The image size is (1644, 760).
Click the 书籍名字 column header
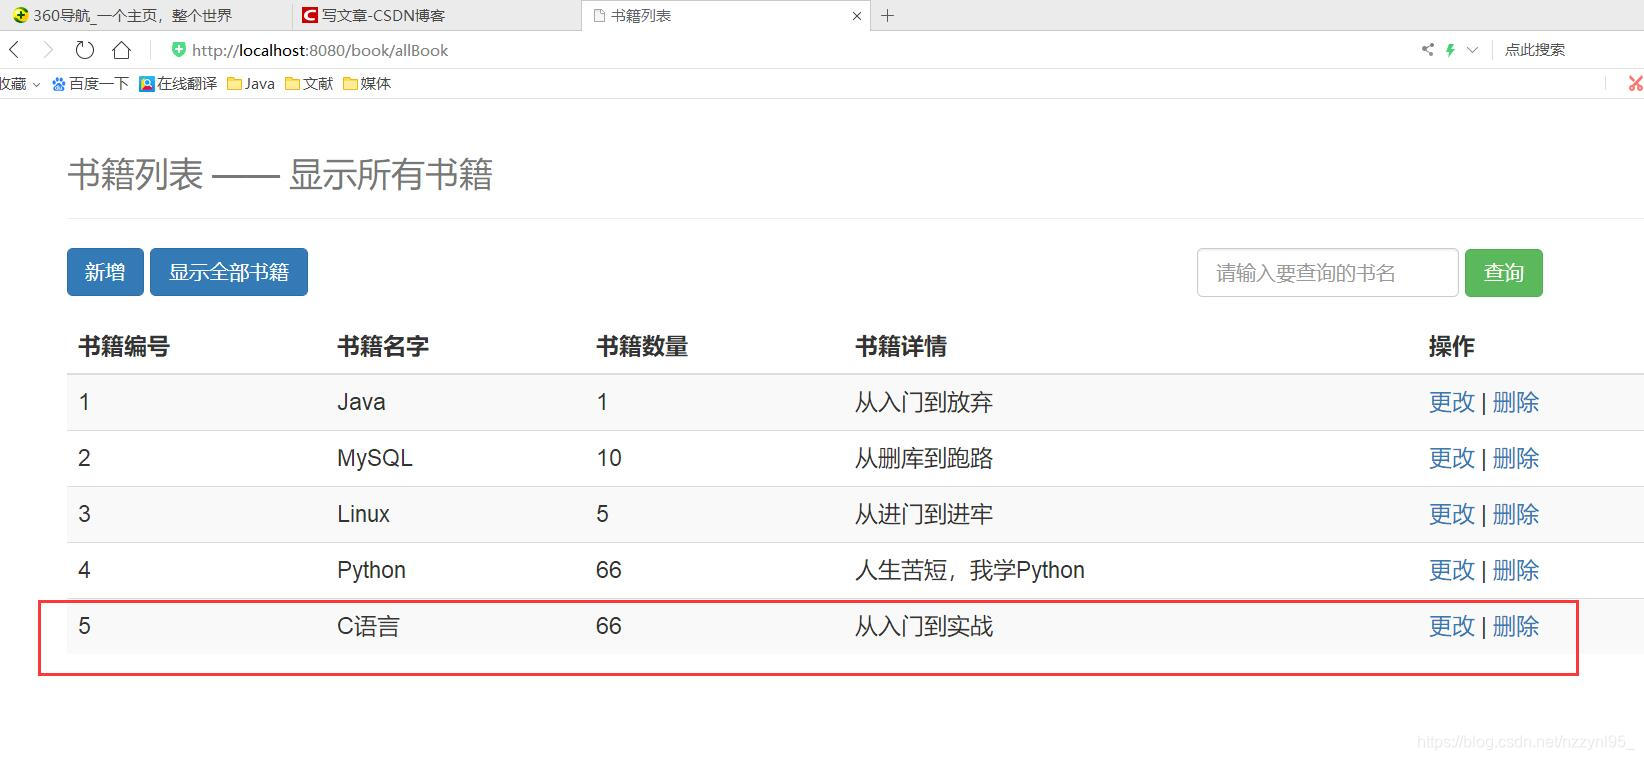(383, 346)
